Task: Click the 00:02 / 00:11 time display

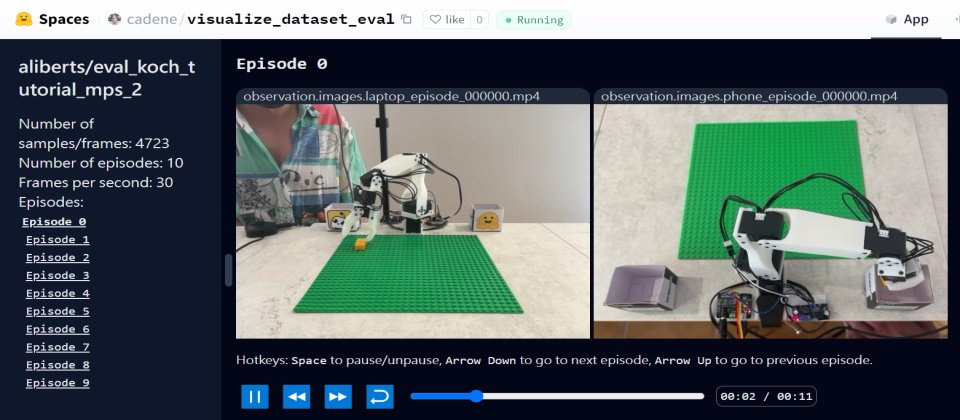Action: click(x=767, y=396)
